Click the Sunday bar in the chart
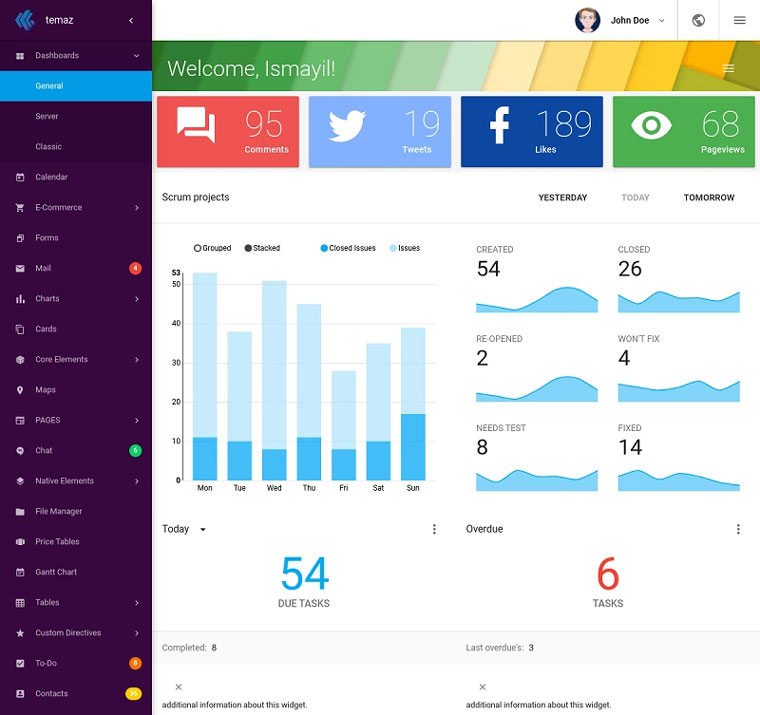Screen dimensions: 760x715 [413, 420]
